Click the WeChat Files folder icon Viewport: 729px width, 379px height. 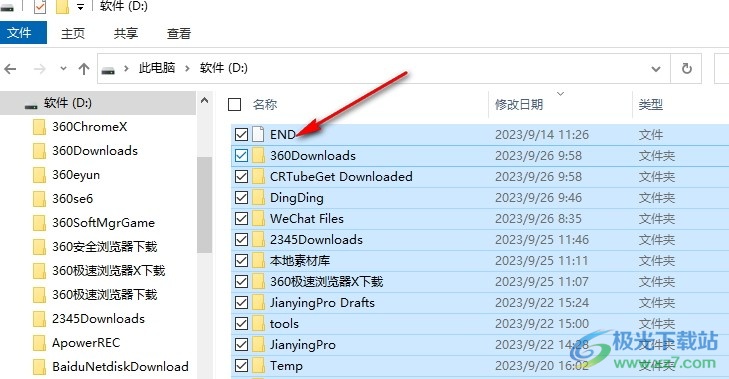point(258,219)
